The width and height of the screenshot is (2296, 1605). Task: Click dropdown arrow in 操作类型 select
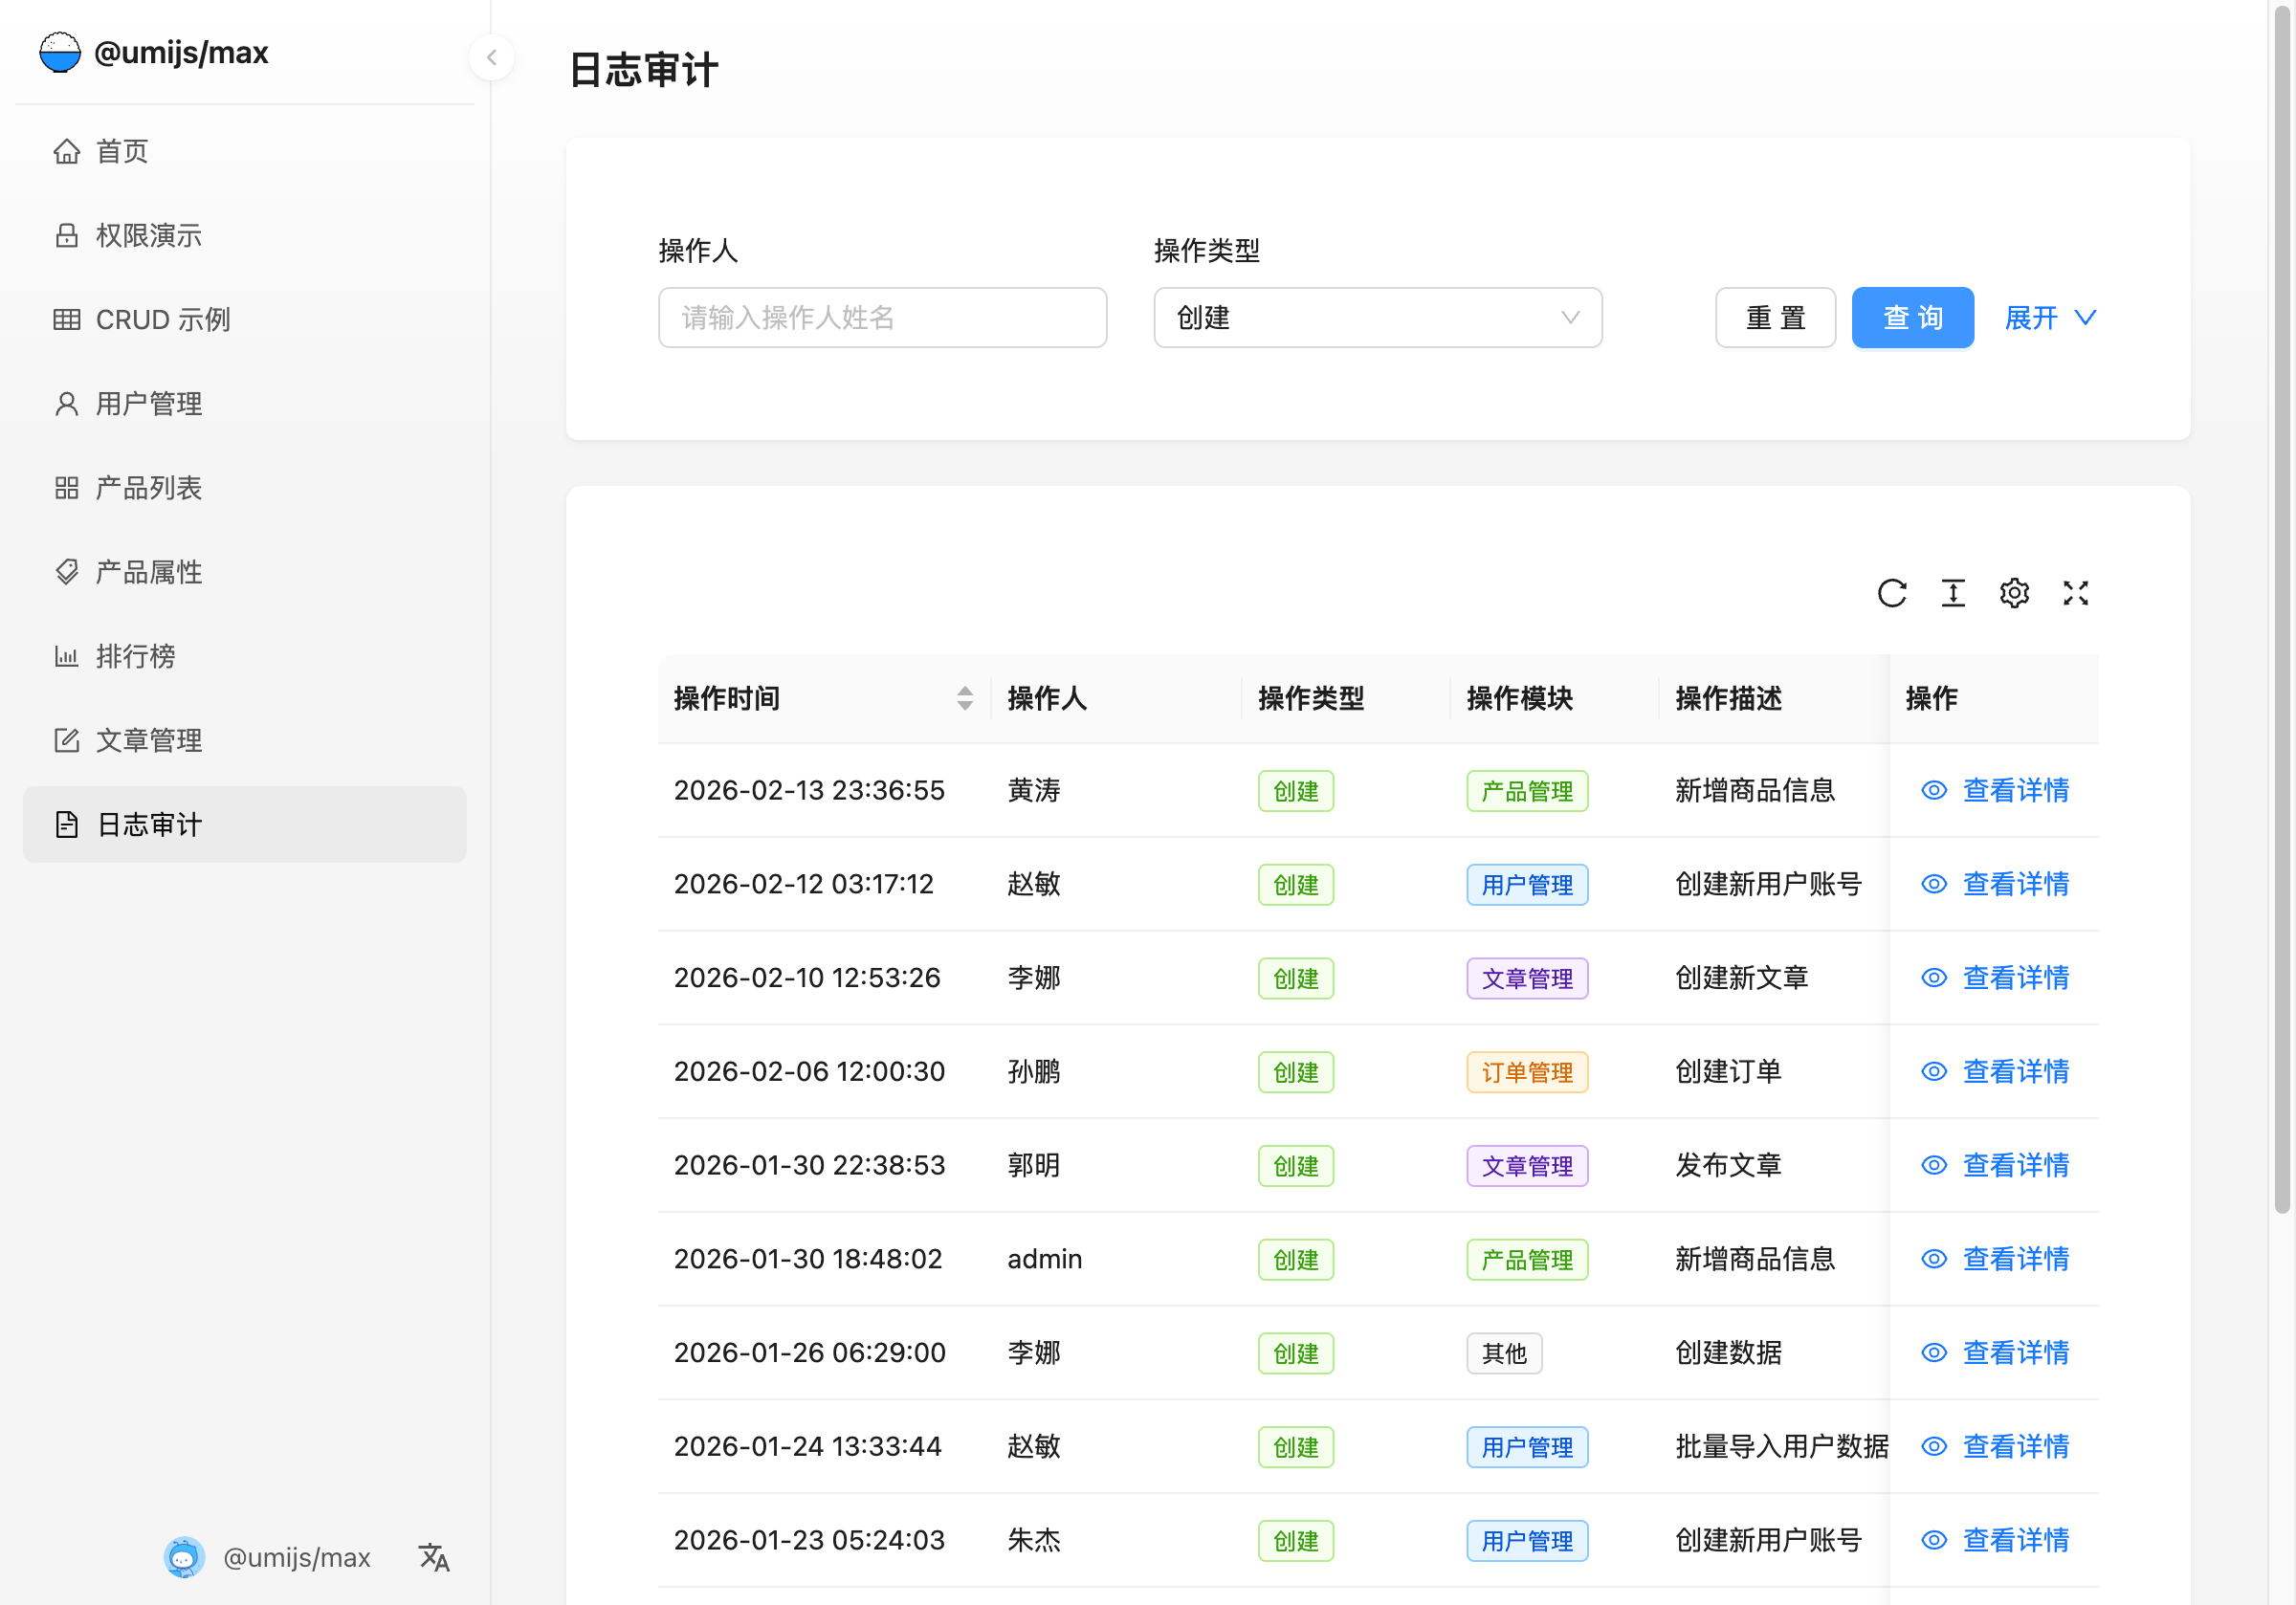coord(1570,318)
